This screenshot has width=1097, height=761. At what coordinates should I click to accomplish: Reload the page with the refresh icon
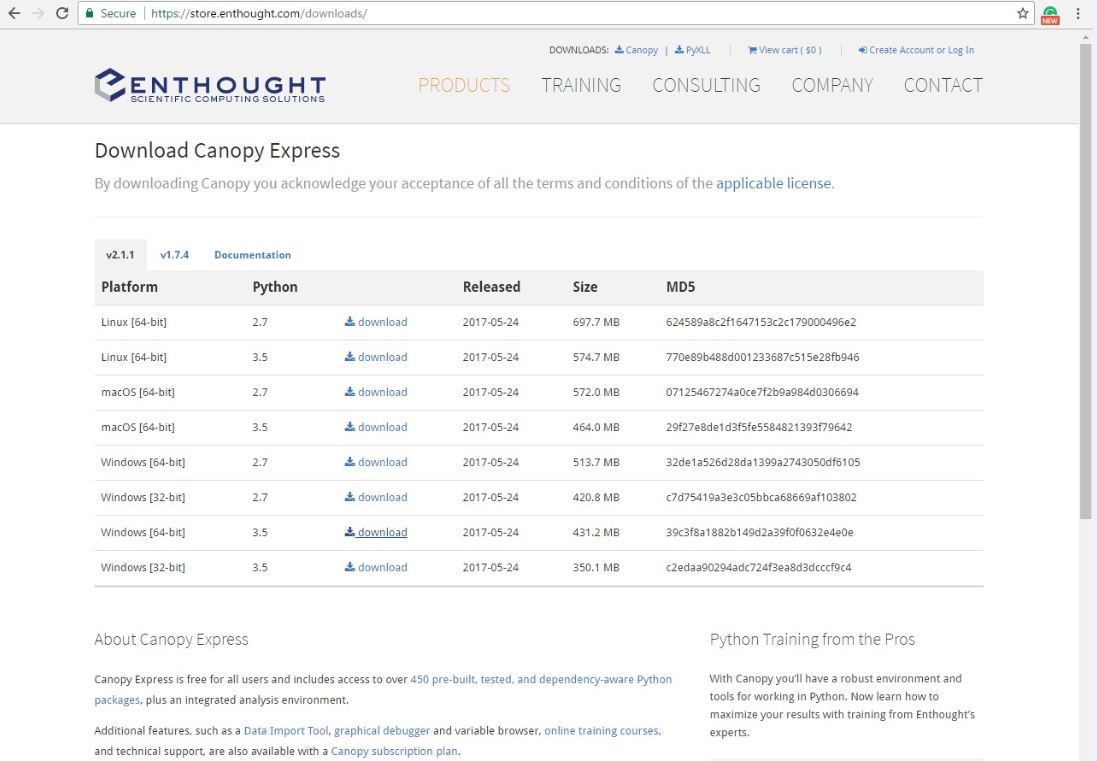pyautogui.click(x=62, y=13)
